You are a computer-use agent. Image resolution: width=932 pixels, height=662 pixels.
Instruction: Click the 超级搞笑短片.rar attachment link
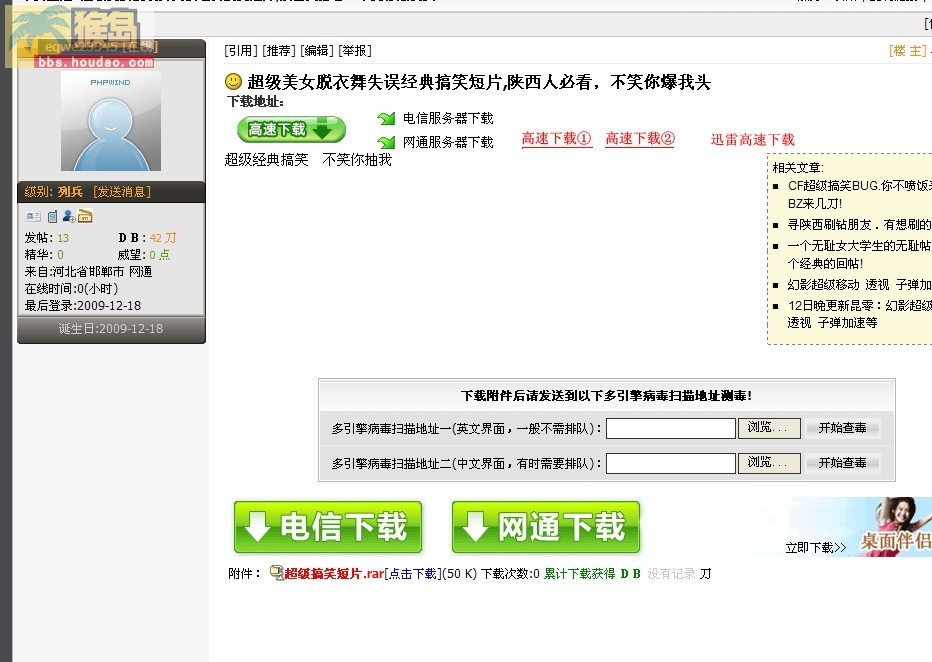click(334, 573)
